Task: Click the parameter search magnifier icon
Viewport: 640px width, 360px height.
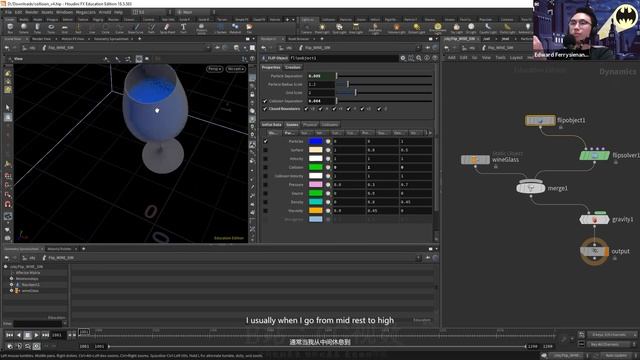Action: point(419,58)
